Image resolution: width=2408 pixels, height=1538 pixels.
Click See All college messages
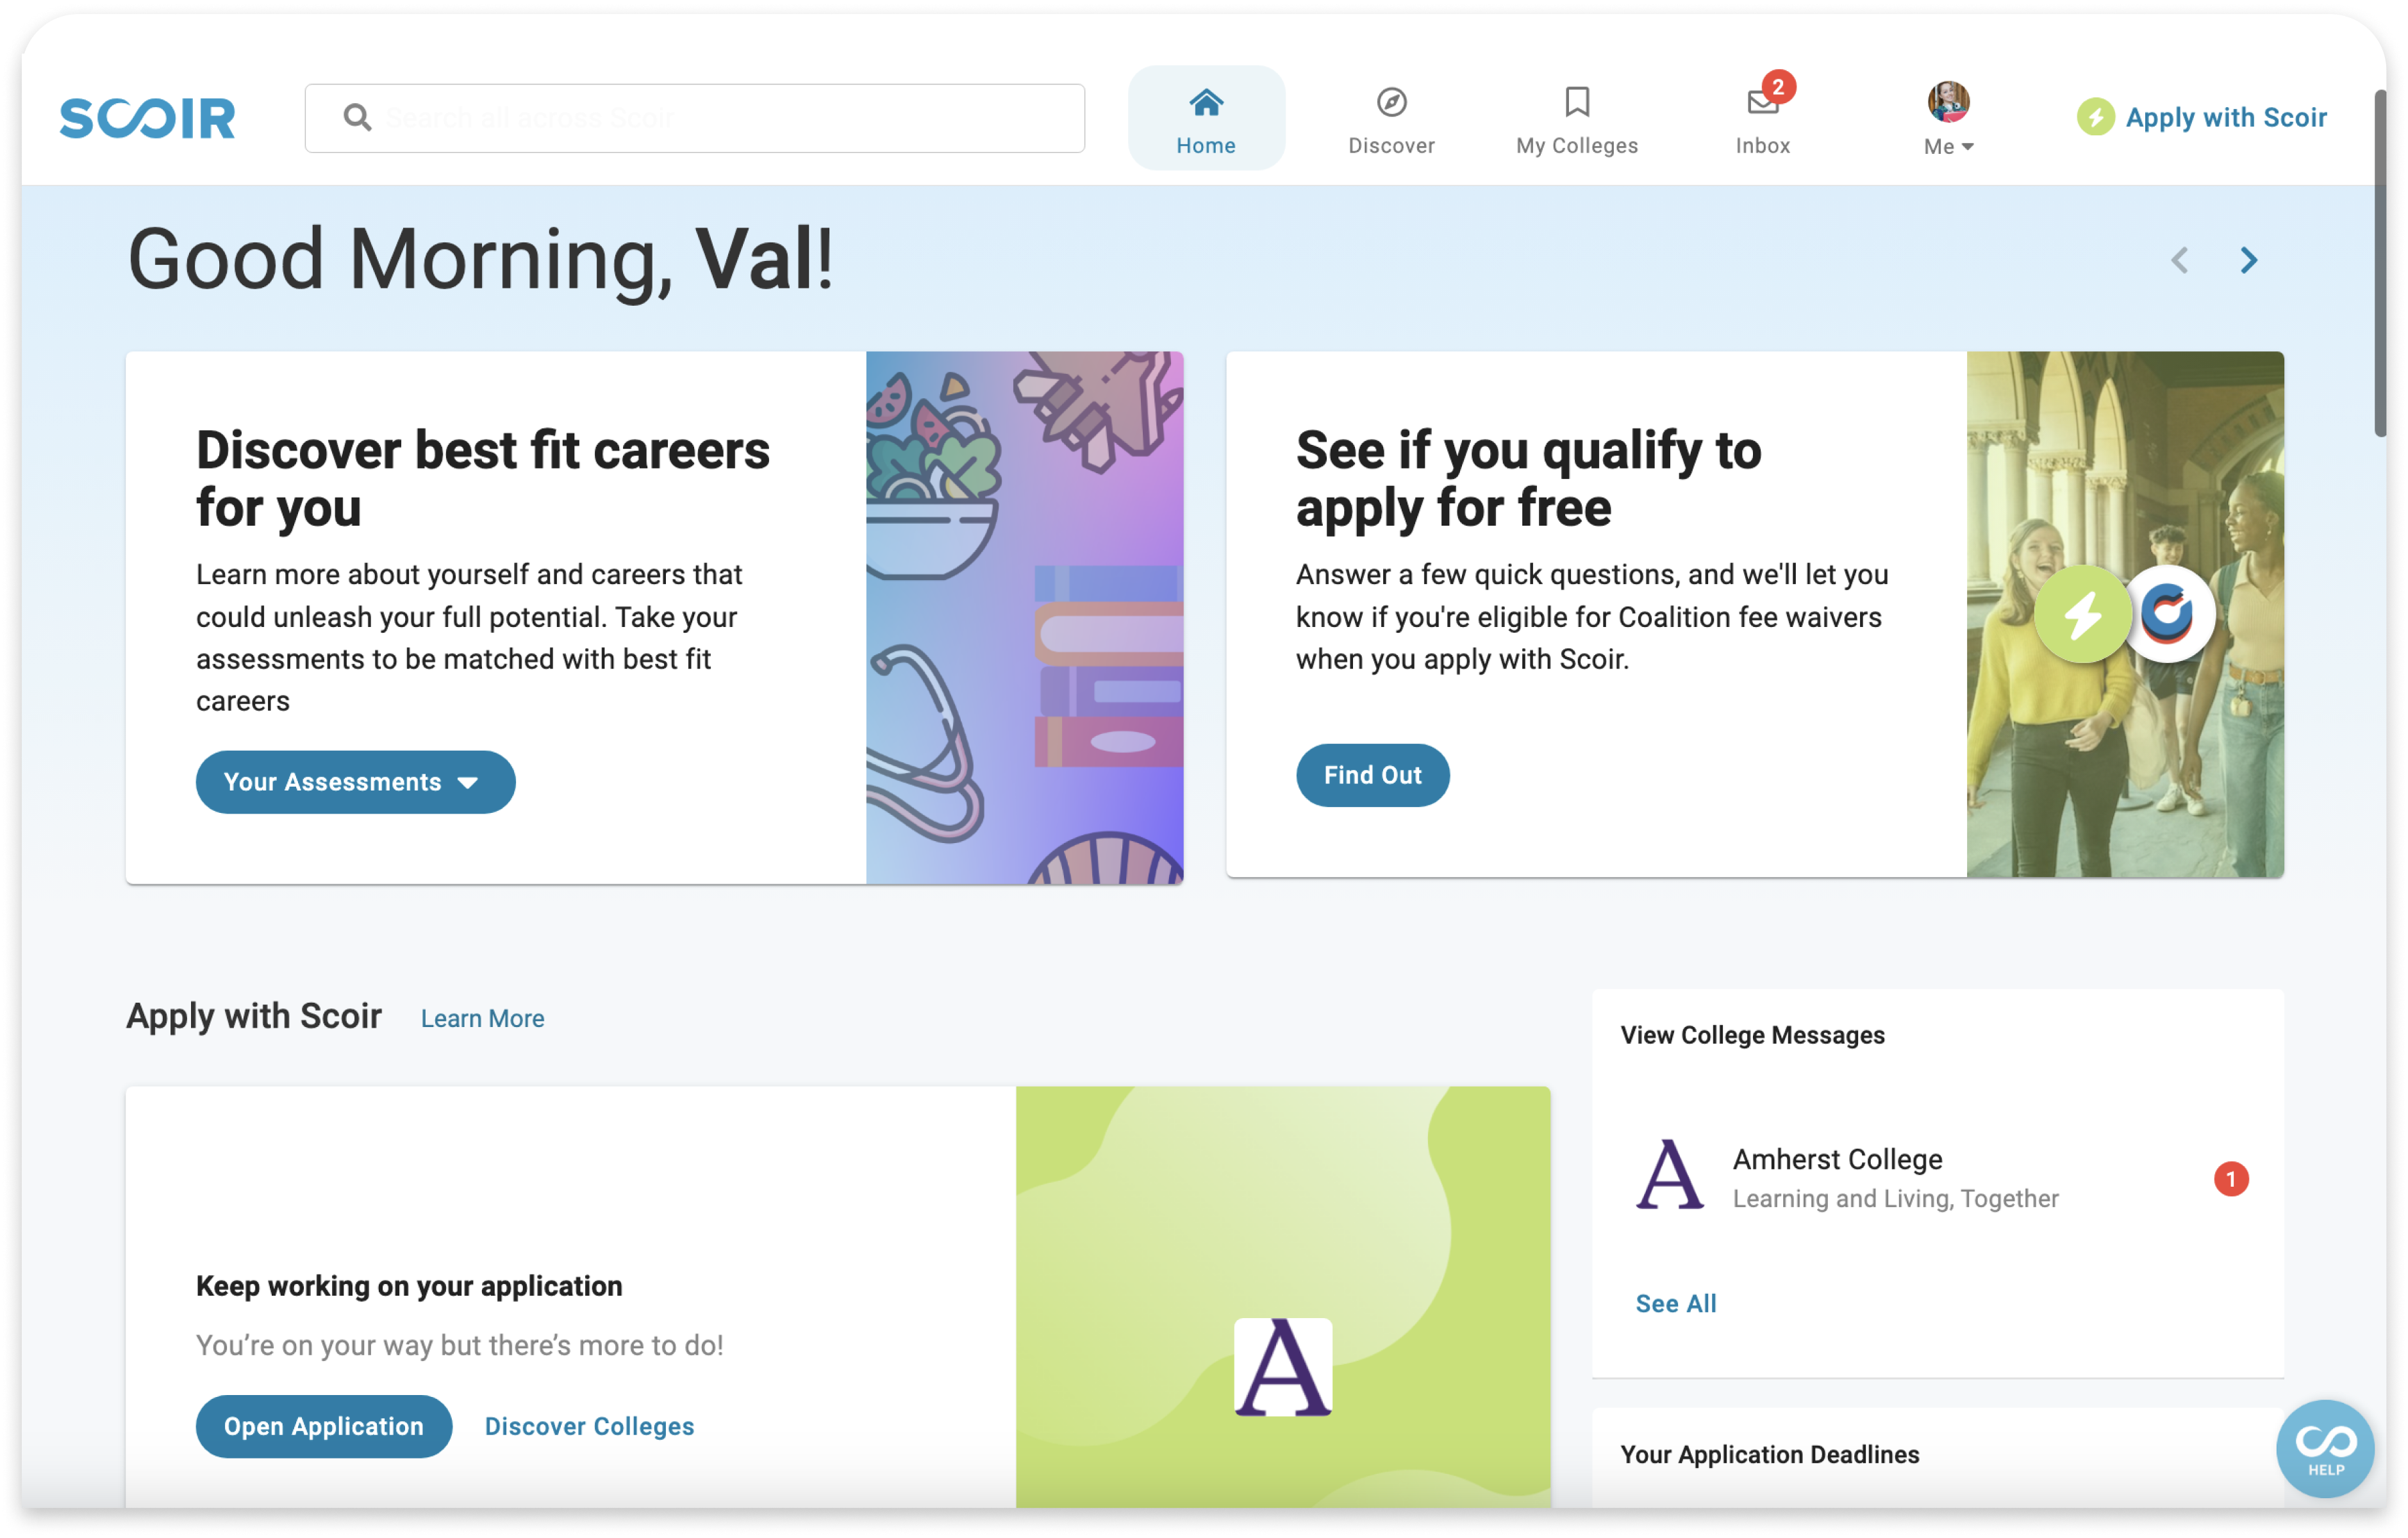tap(1676, 1303)
